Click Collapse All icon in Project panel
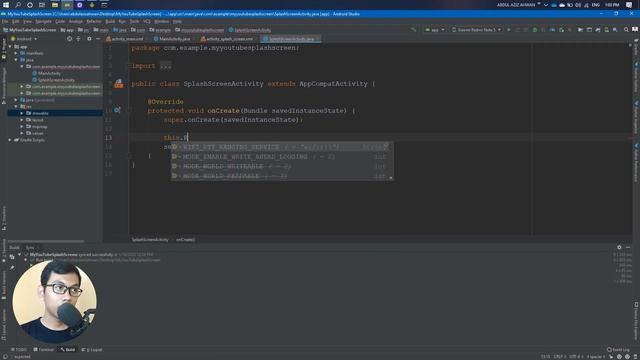The image size is (640, 360). pos(78,39)
